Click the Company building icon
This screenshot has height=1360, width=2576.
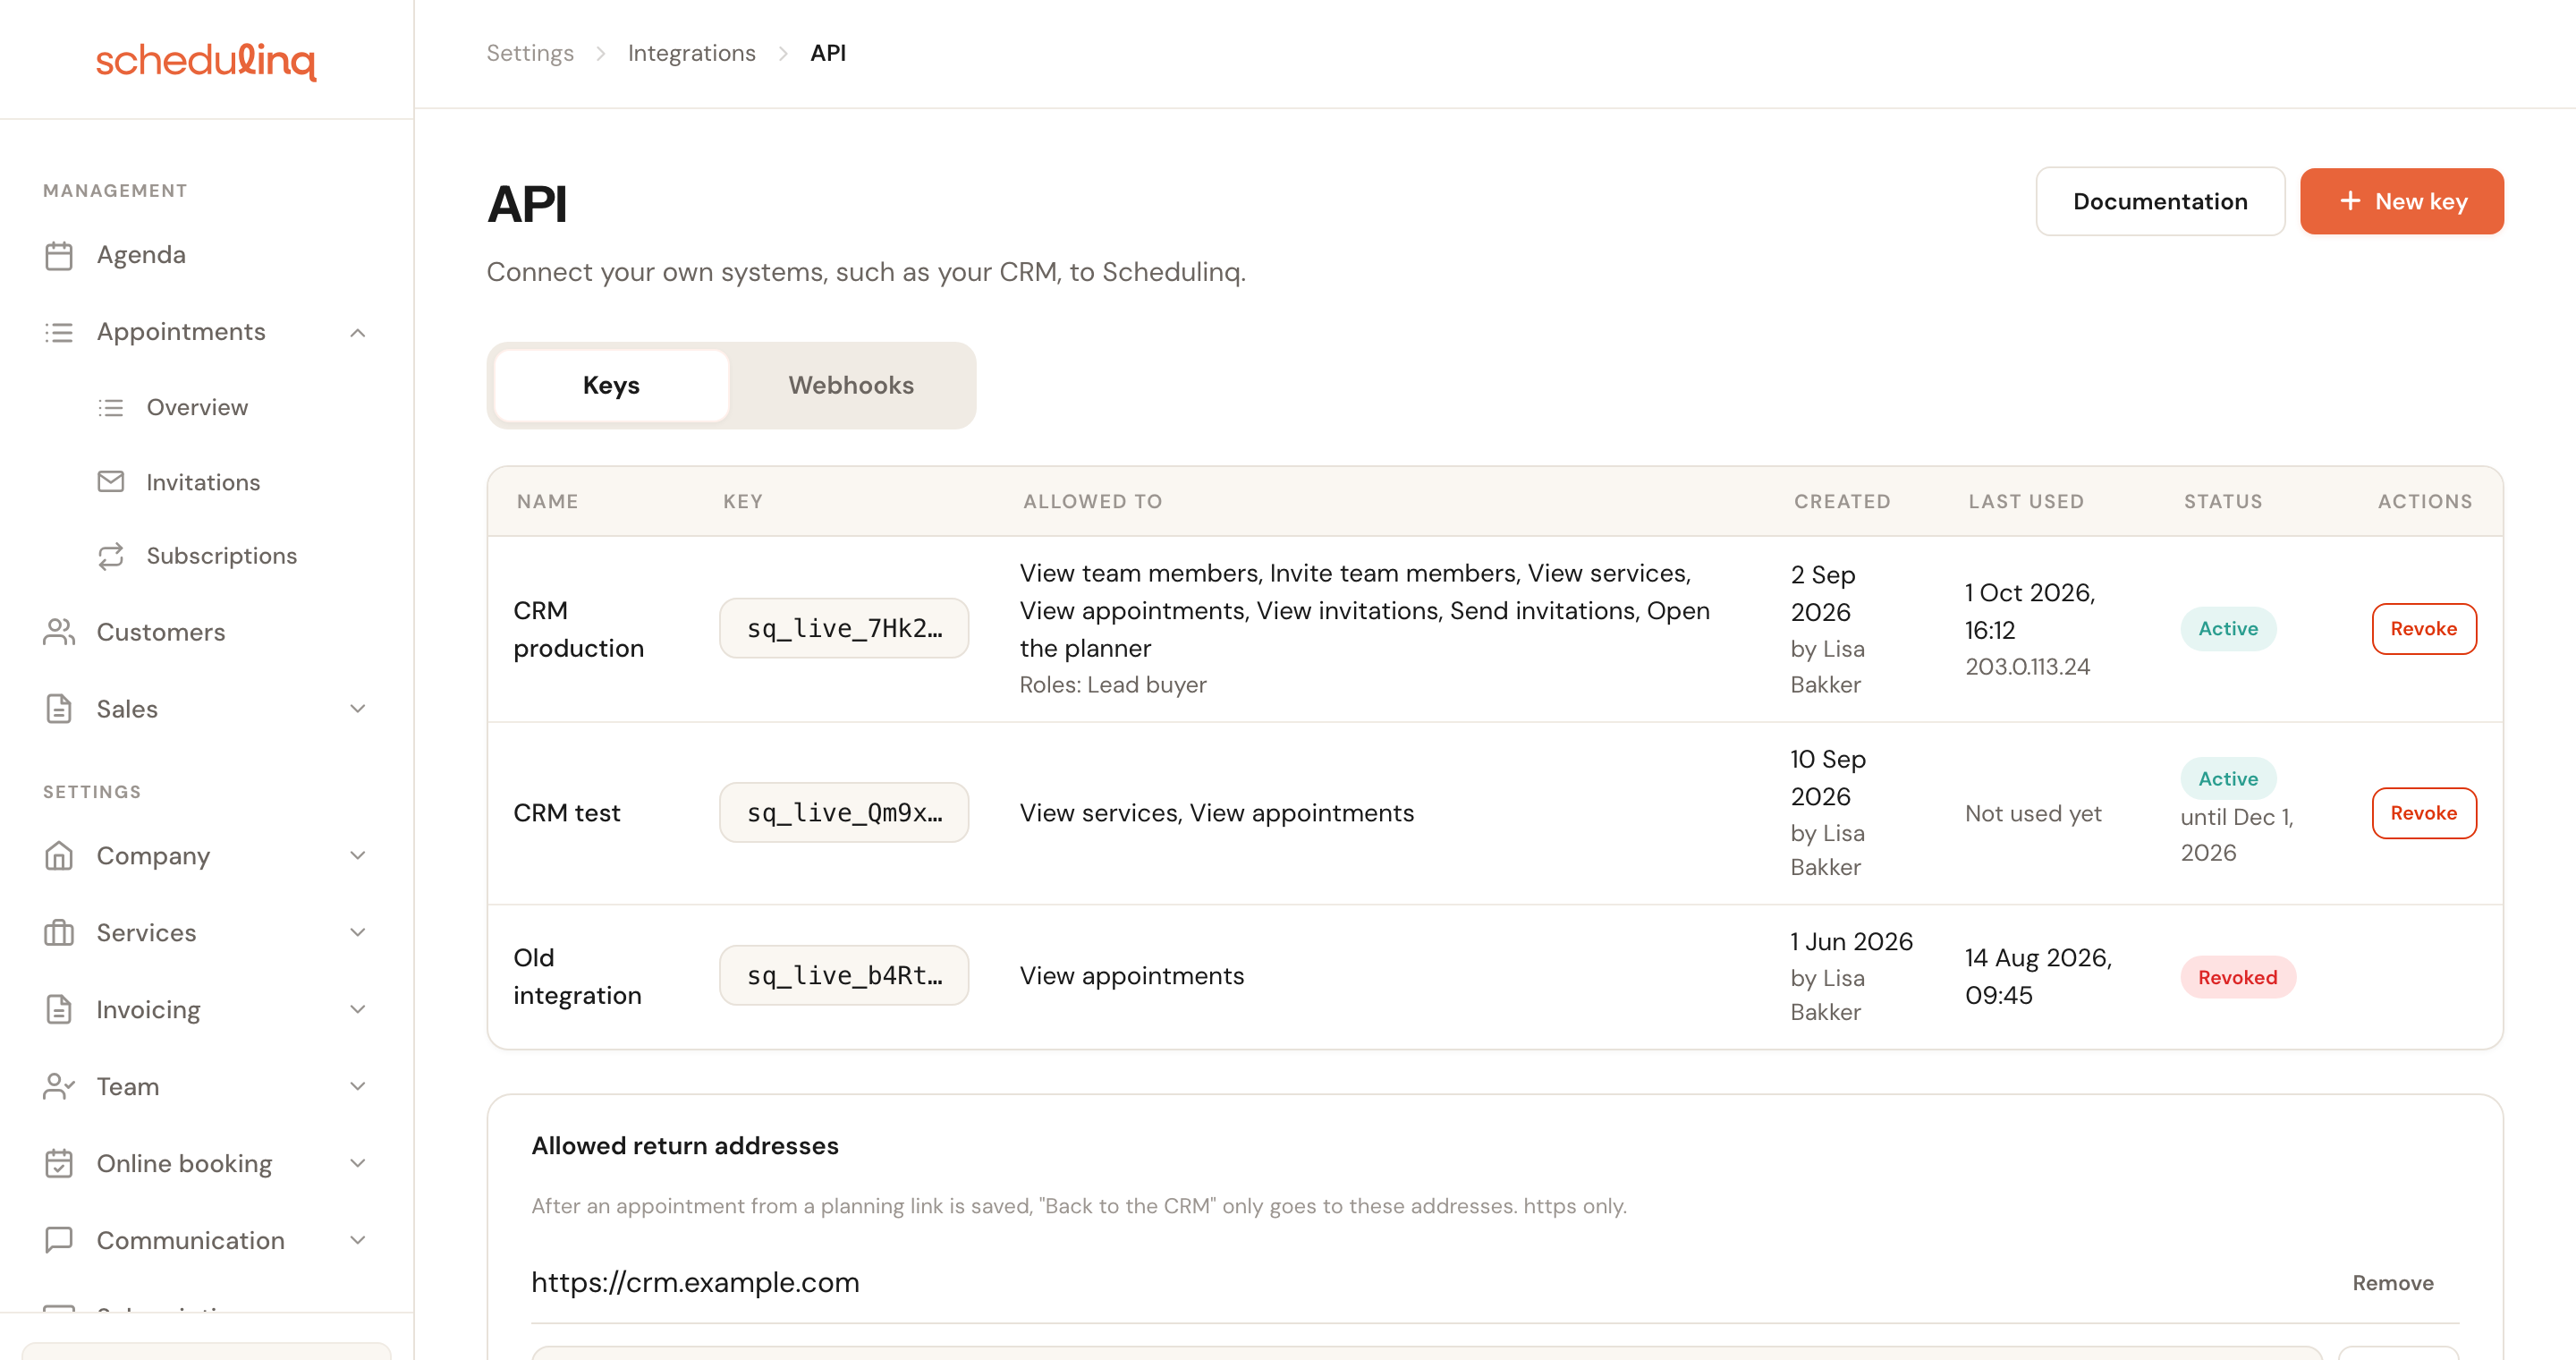coord(59,856)
